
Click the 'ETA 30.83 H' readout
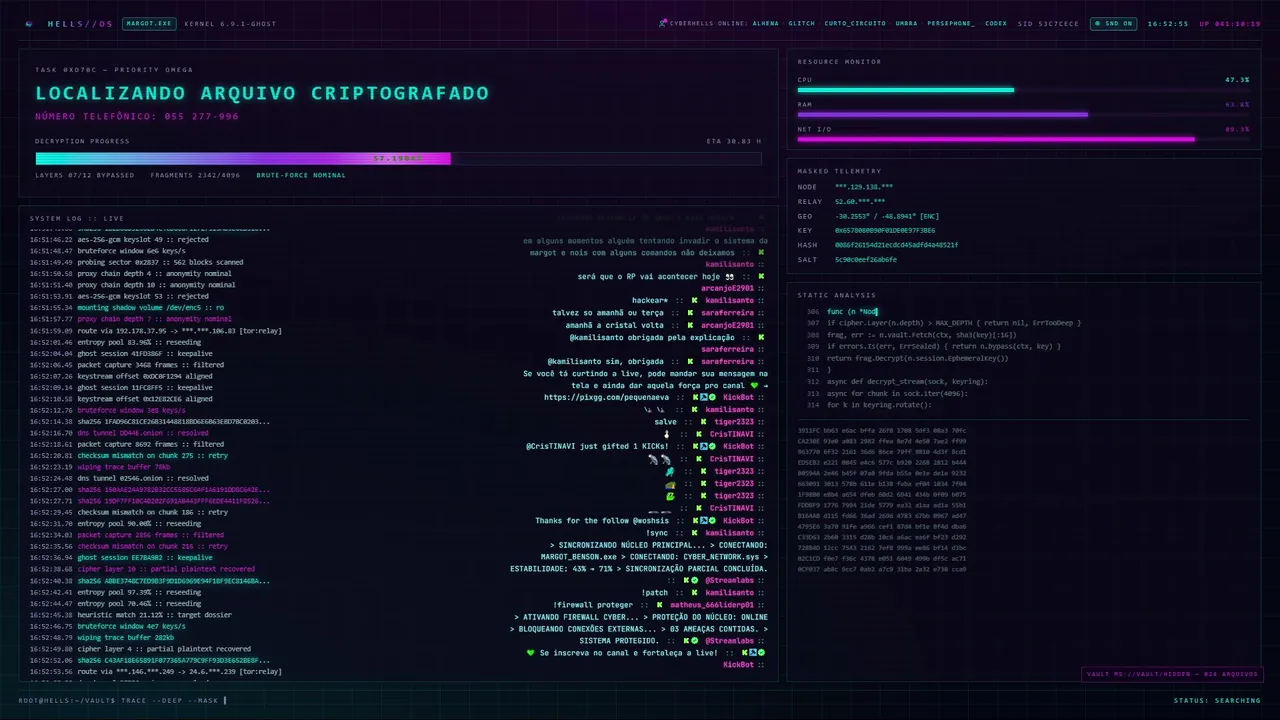(x=734, y=141)
